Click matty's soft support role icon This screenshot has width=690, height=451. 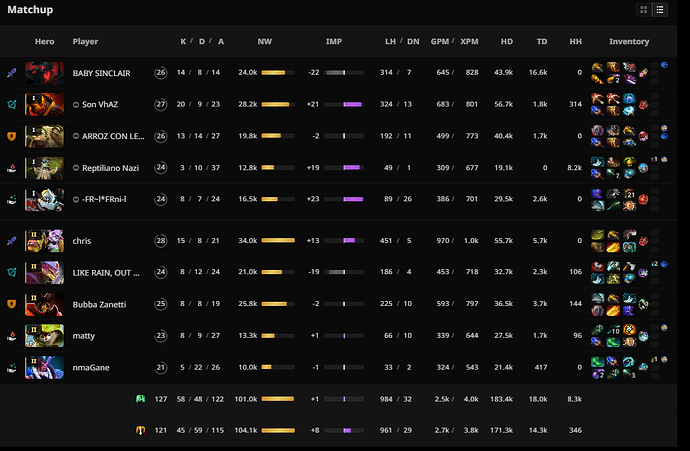click(12, 336)
